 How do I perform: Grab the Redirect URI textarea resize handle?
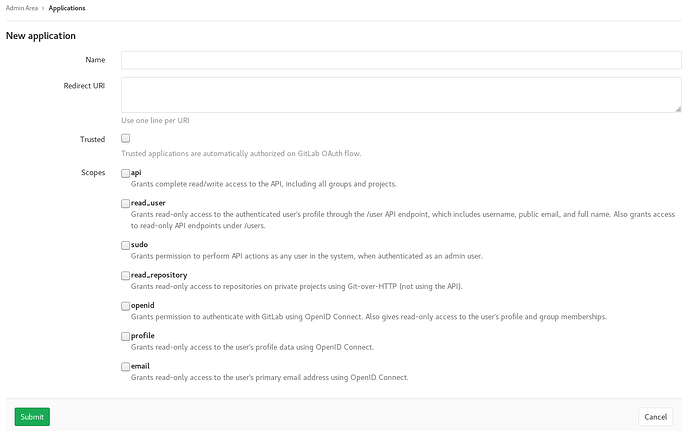click(678, 108)
